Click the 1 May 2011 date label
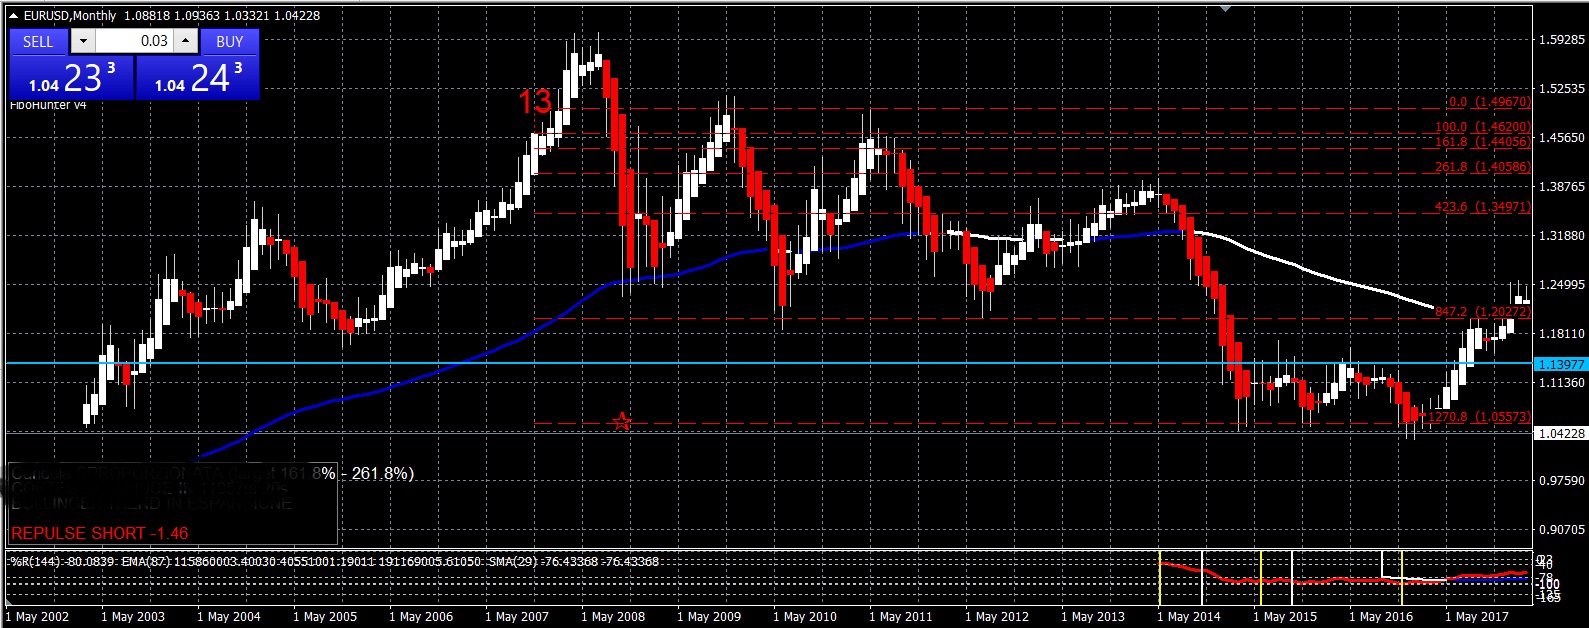The height and width of the screenshot is (628, 1589). click(x=901, y=617)
